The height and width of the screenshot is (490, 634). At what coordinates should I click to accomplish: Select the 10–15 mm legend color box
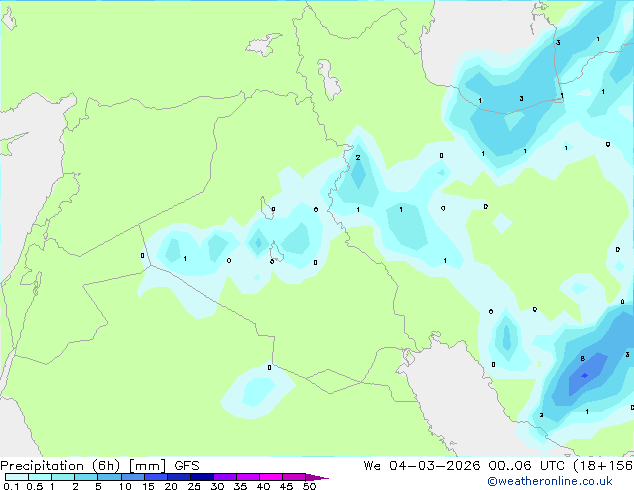[133, 477]
